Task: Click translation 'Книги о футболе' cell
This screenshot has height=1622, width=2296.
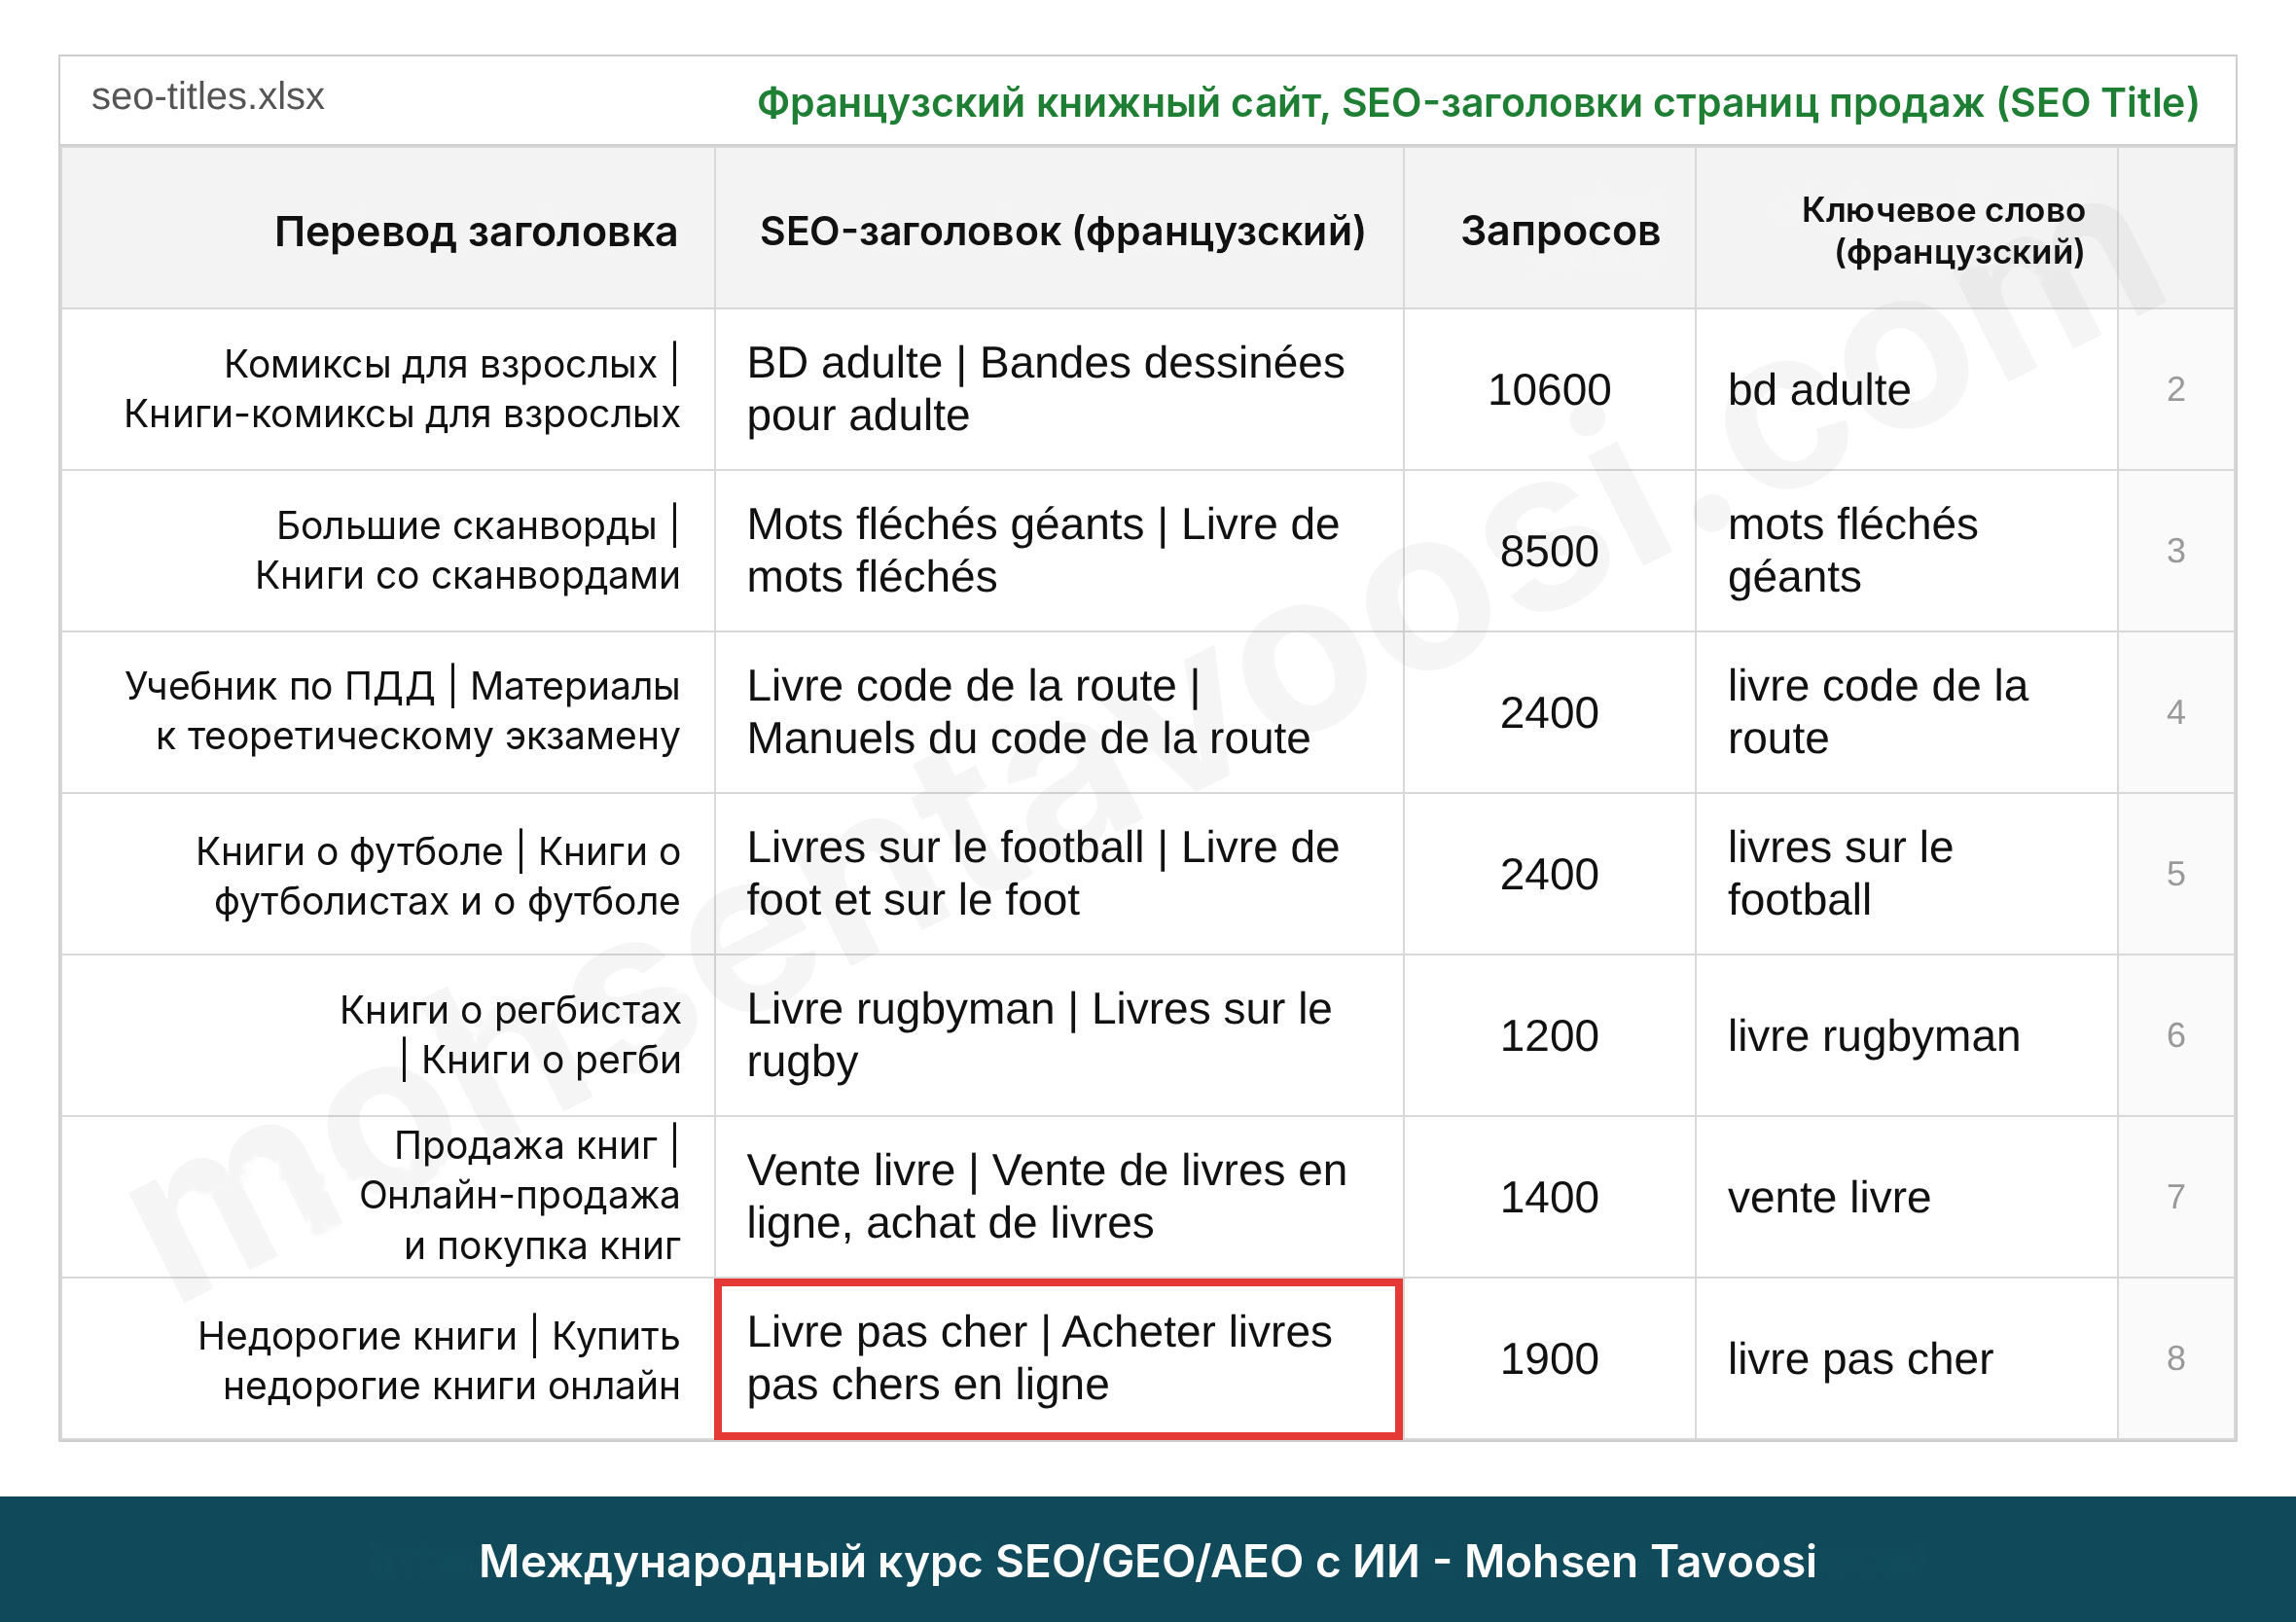Action: (388, 874)
